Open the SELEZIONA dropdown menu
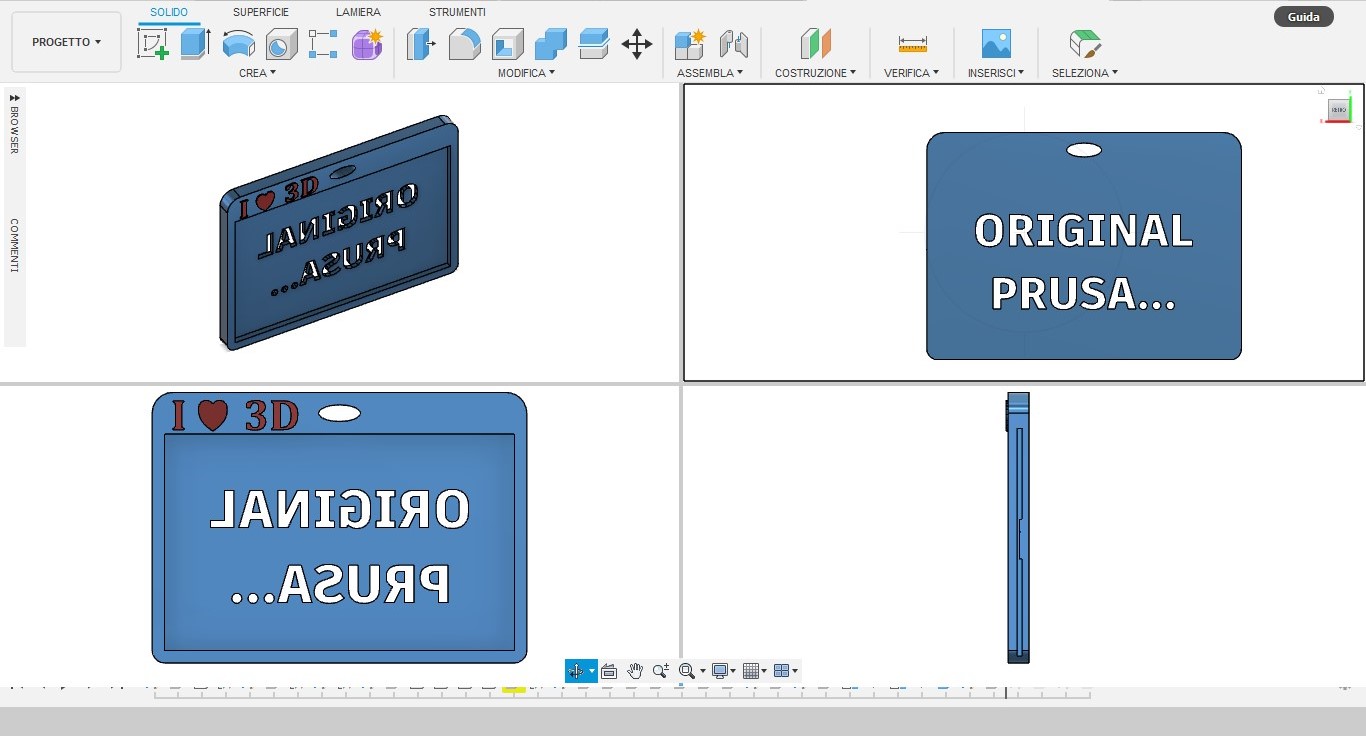The width and height of the screenshot is (1366, 736). (1085, 73)
